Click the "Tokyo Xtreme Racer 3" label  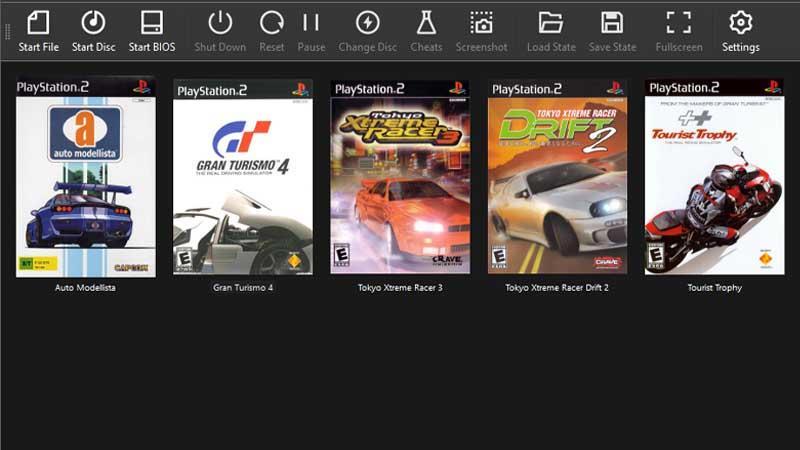pos(400,288)
